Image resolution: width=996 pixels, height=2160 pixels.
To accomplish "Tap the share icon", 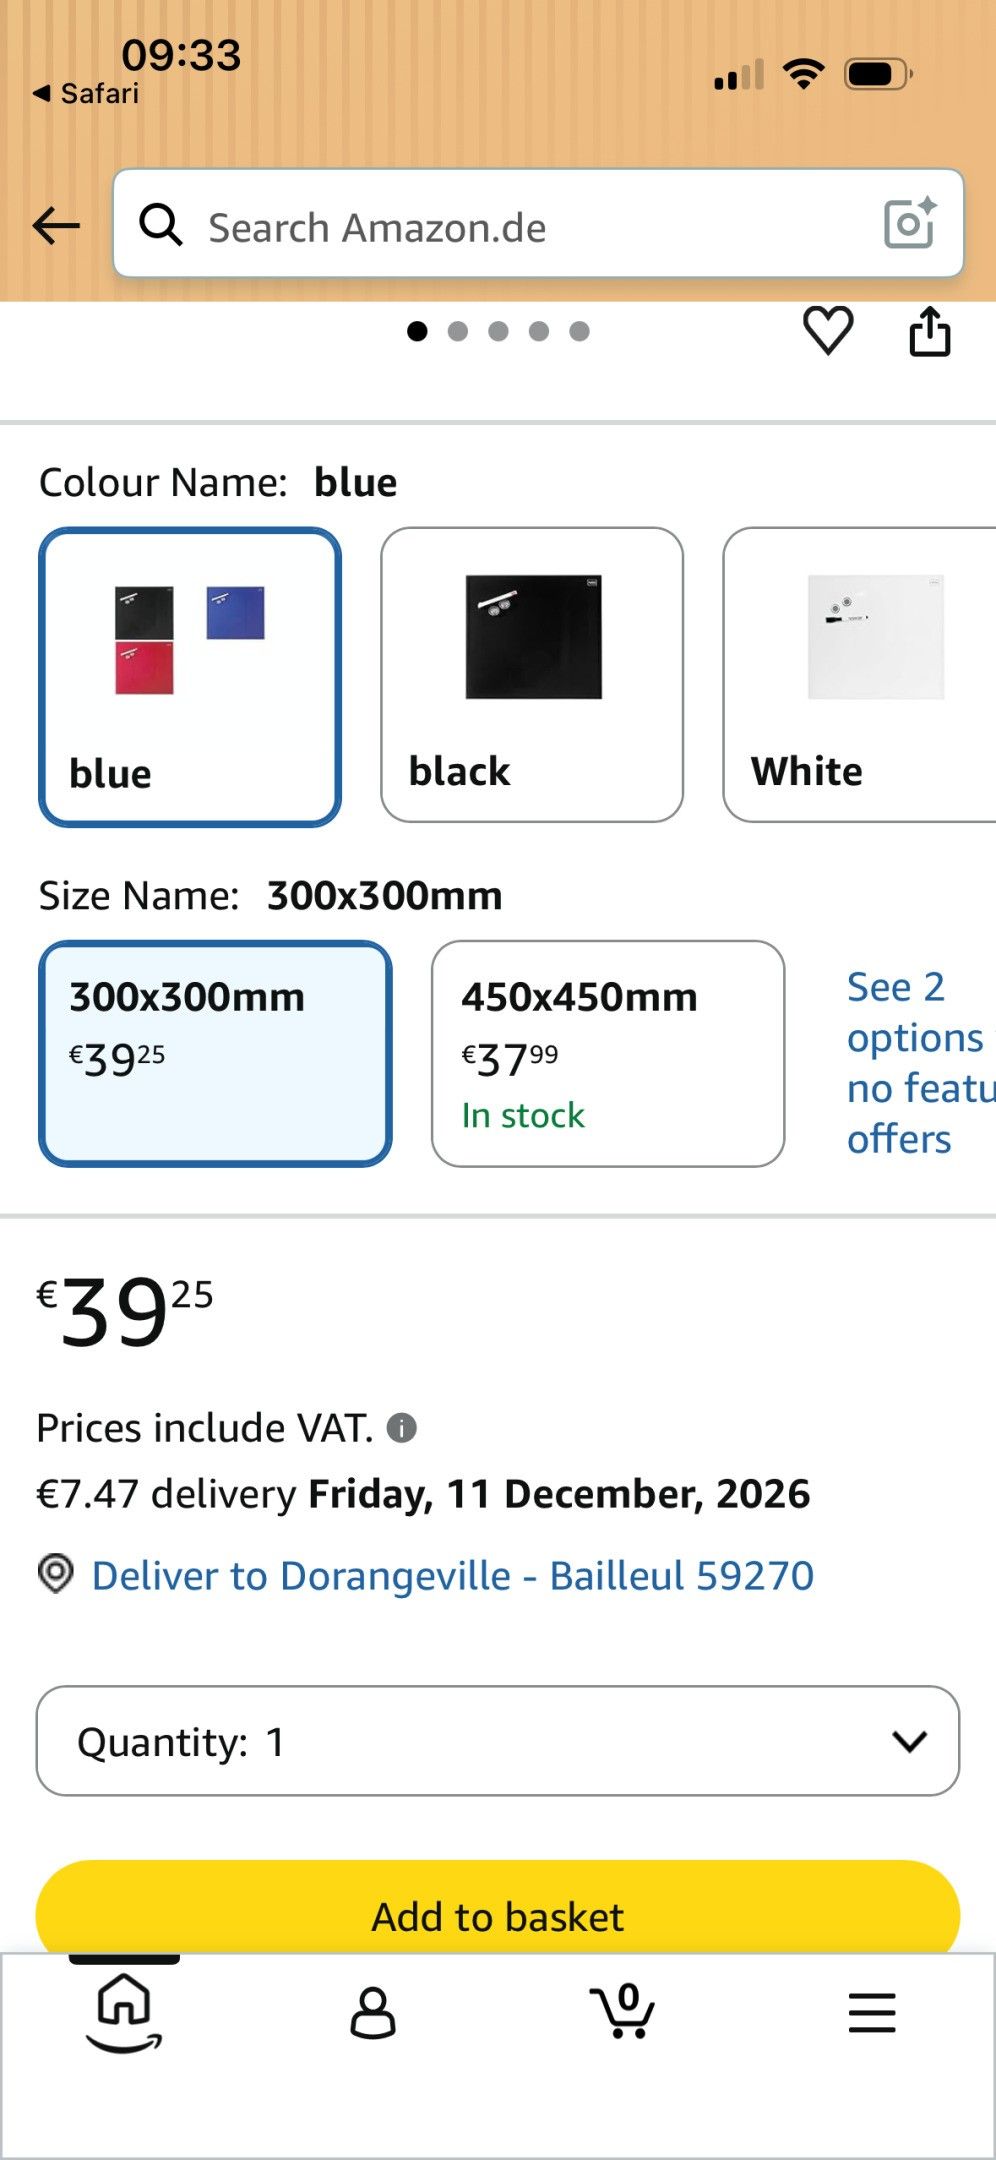I will point(929,331).
